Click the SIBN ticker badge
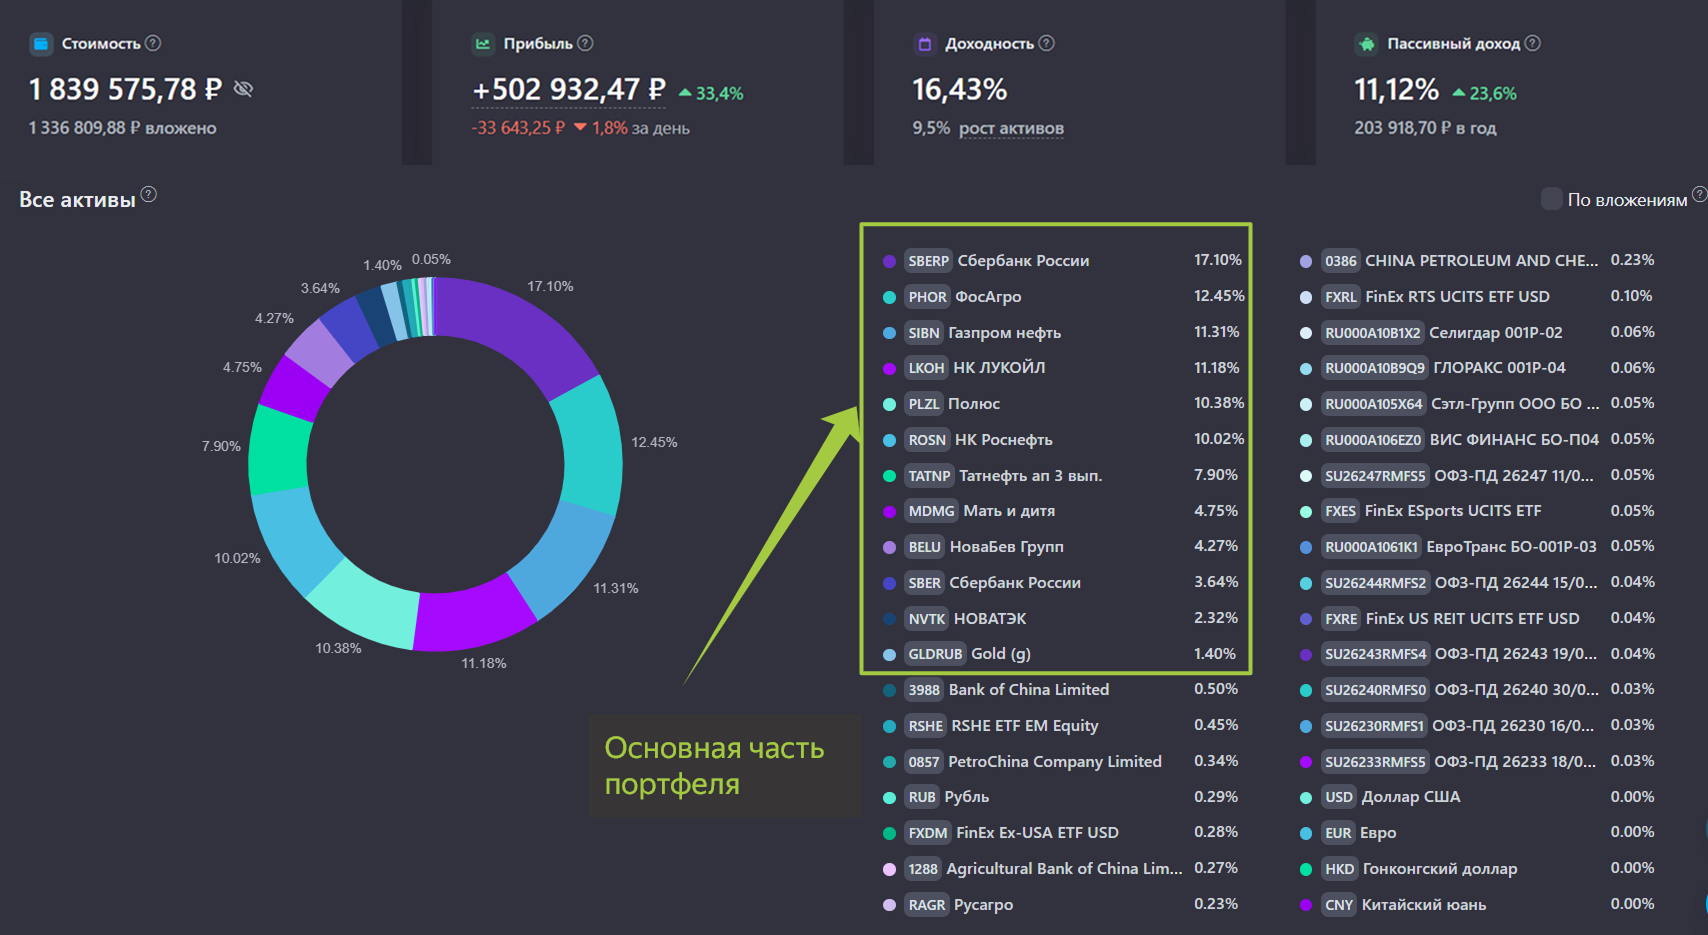1708x935 pixels. tap(923, 333)
